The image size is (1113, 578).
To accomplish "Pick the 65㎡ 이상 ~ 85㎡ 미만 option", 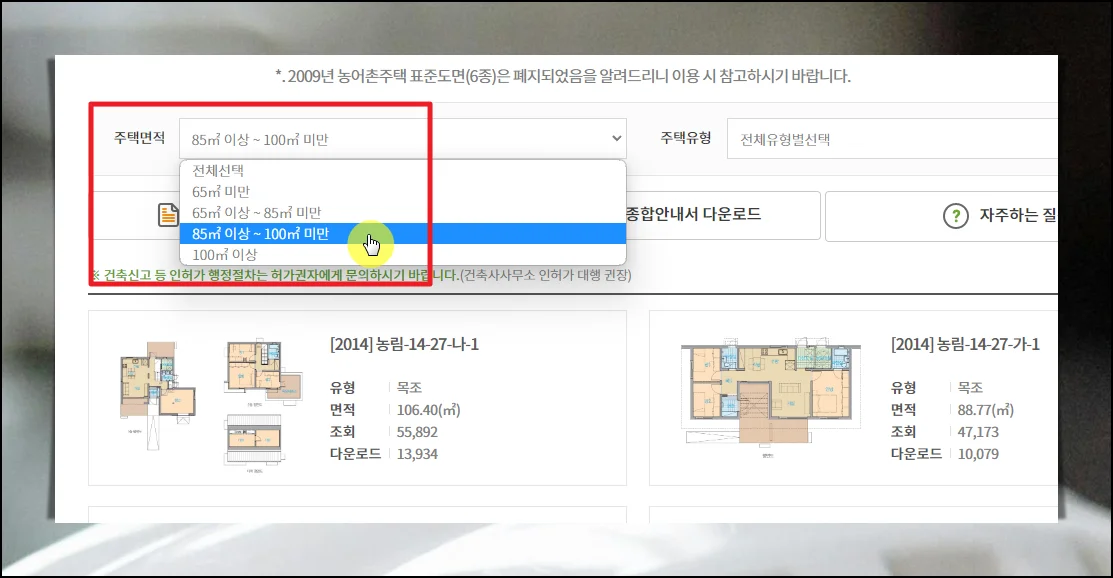I will 257,213.
